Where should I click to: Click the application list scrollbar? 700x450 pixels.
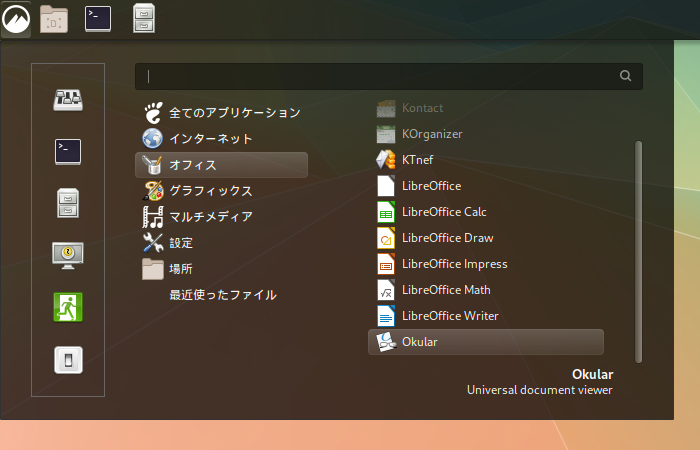click(x=638, y=252)
